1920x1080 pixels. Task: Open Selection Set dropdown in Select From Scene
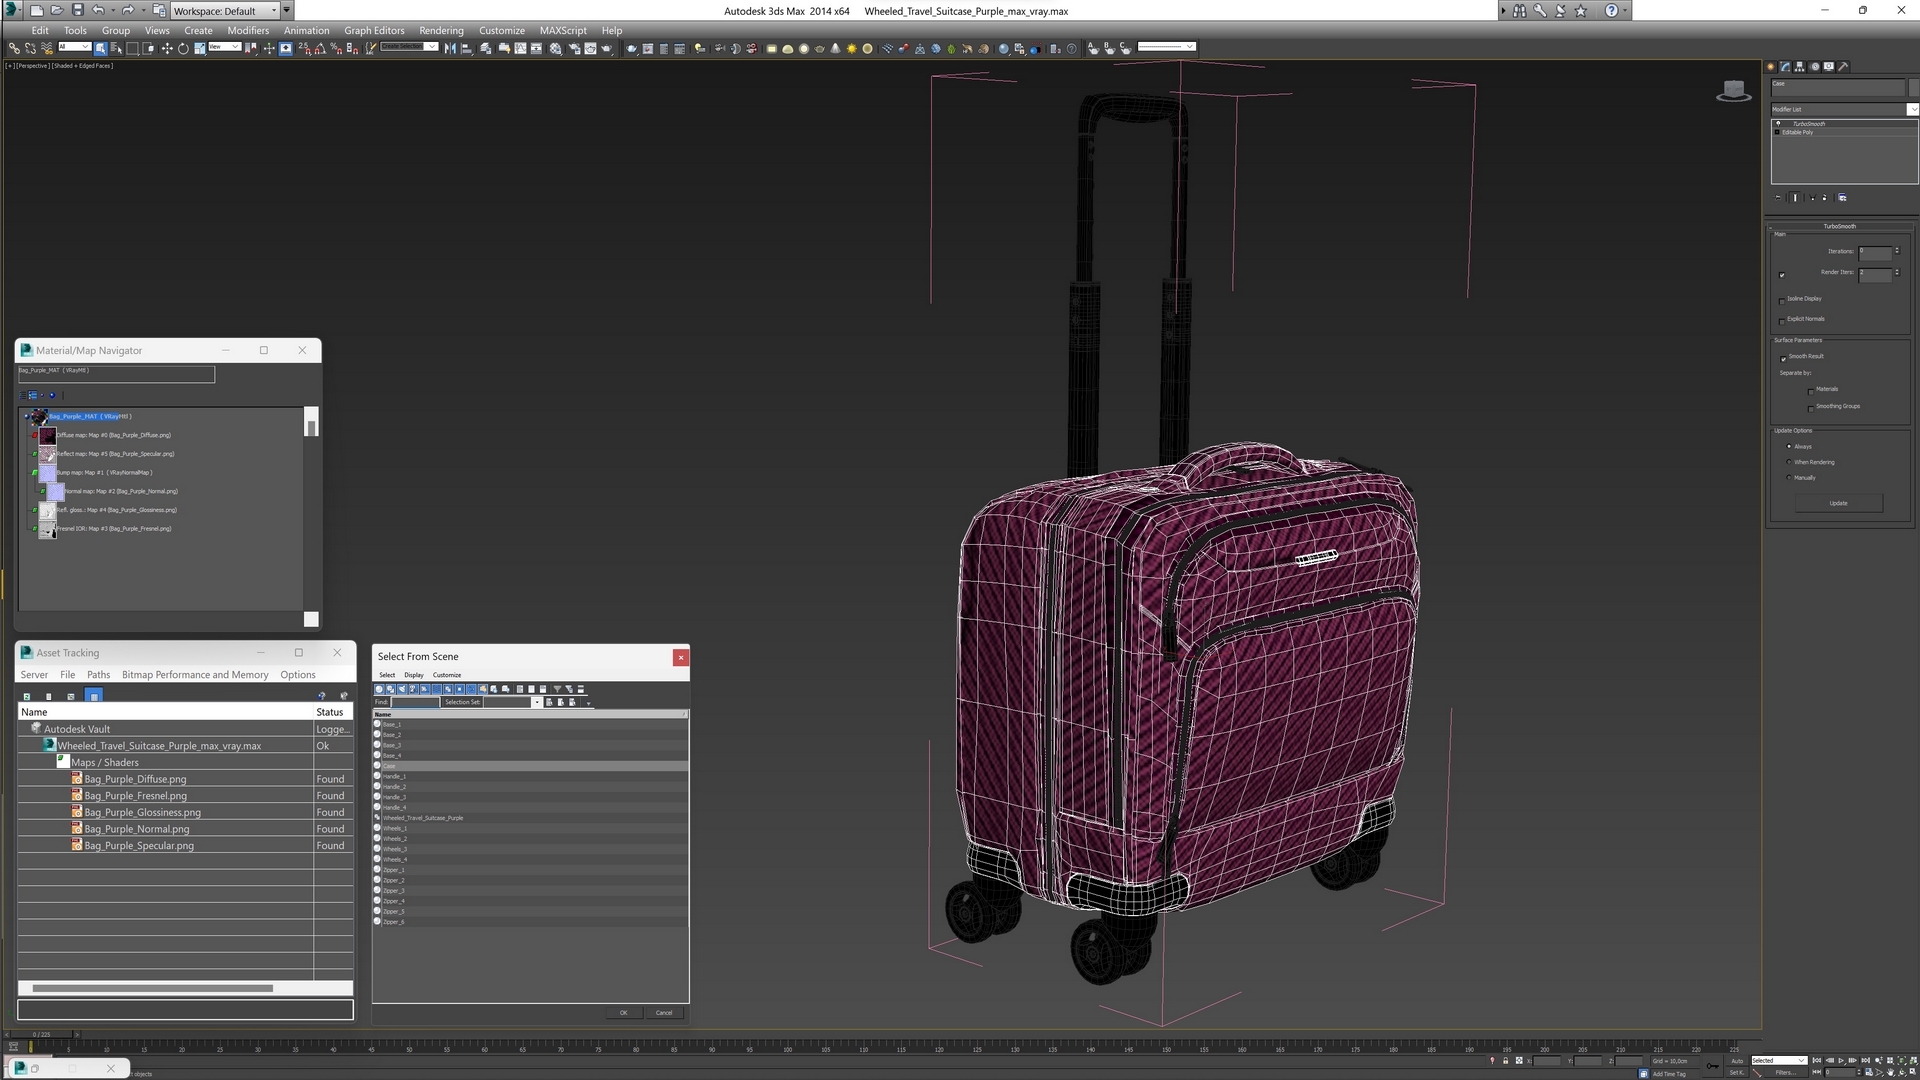click(x=536, y=702)
